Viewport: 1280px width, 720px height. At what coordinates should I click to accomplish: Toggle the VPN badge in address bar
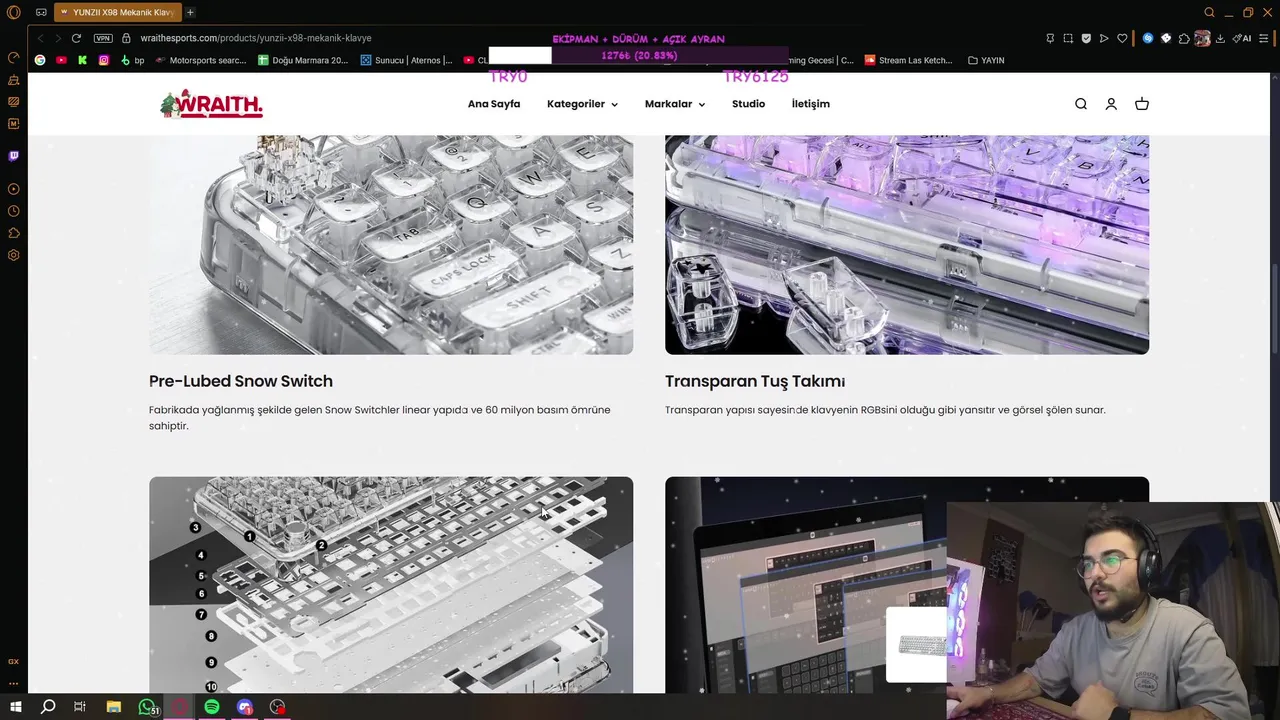pyautogui.click(x=103, y=38)
